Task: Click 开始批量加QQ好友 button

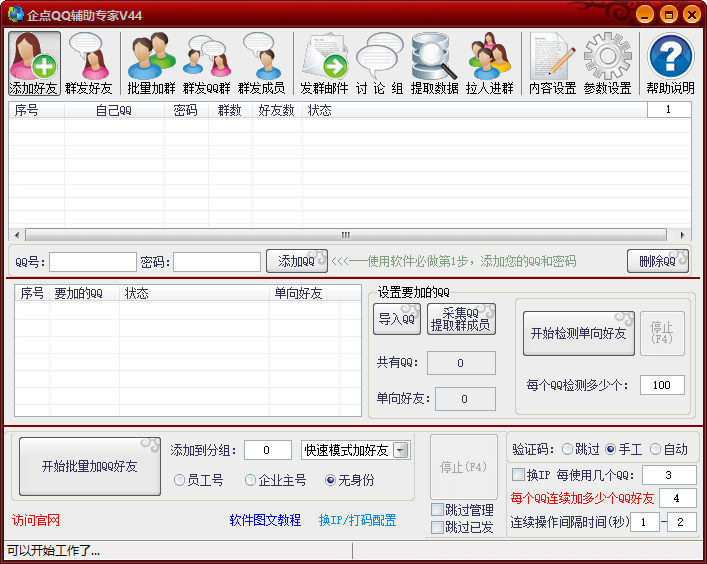Action: coord(90,466)
